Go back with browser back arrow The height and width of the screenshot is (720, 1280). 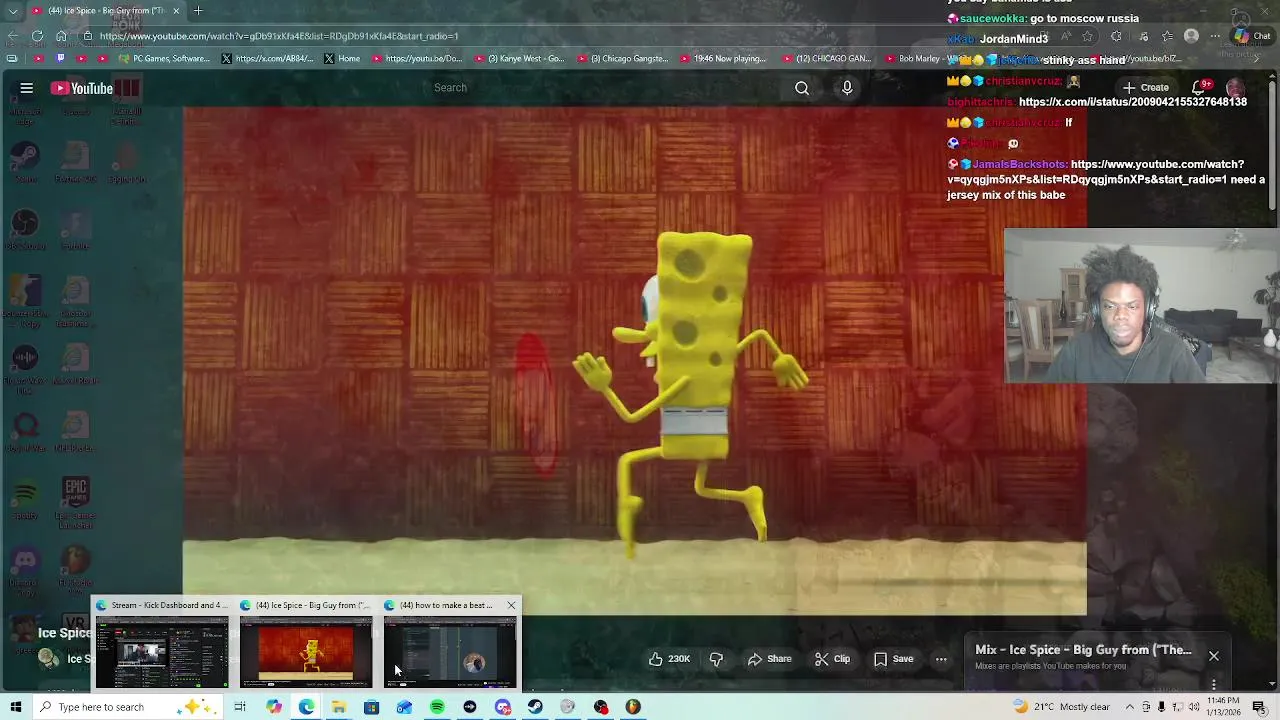[12, 36]
